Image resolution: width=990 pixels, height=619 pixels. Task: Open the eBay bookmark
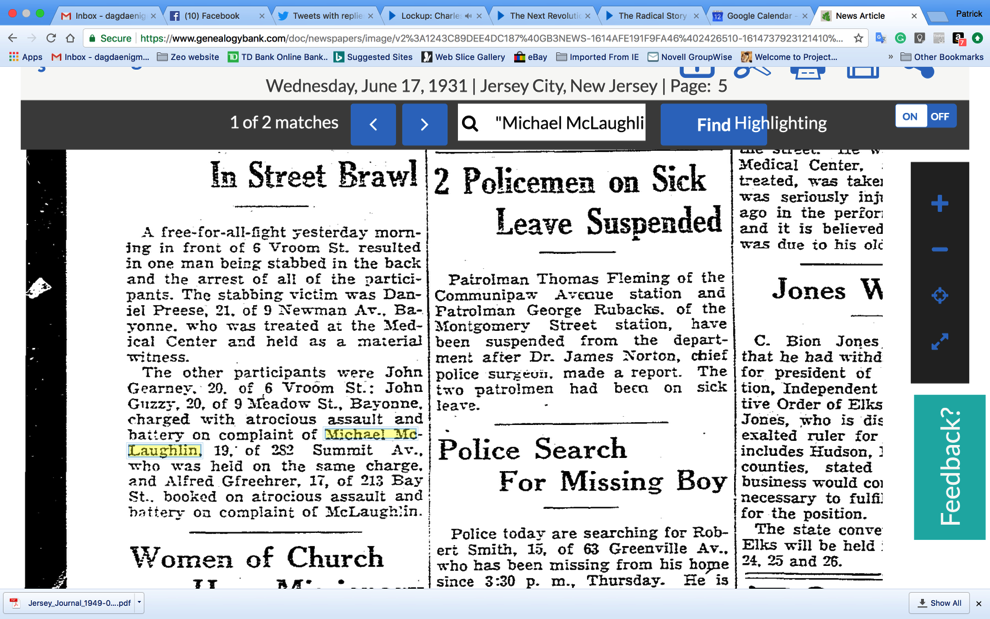click(x=530, y=57)
